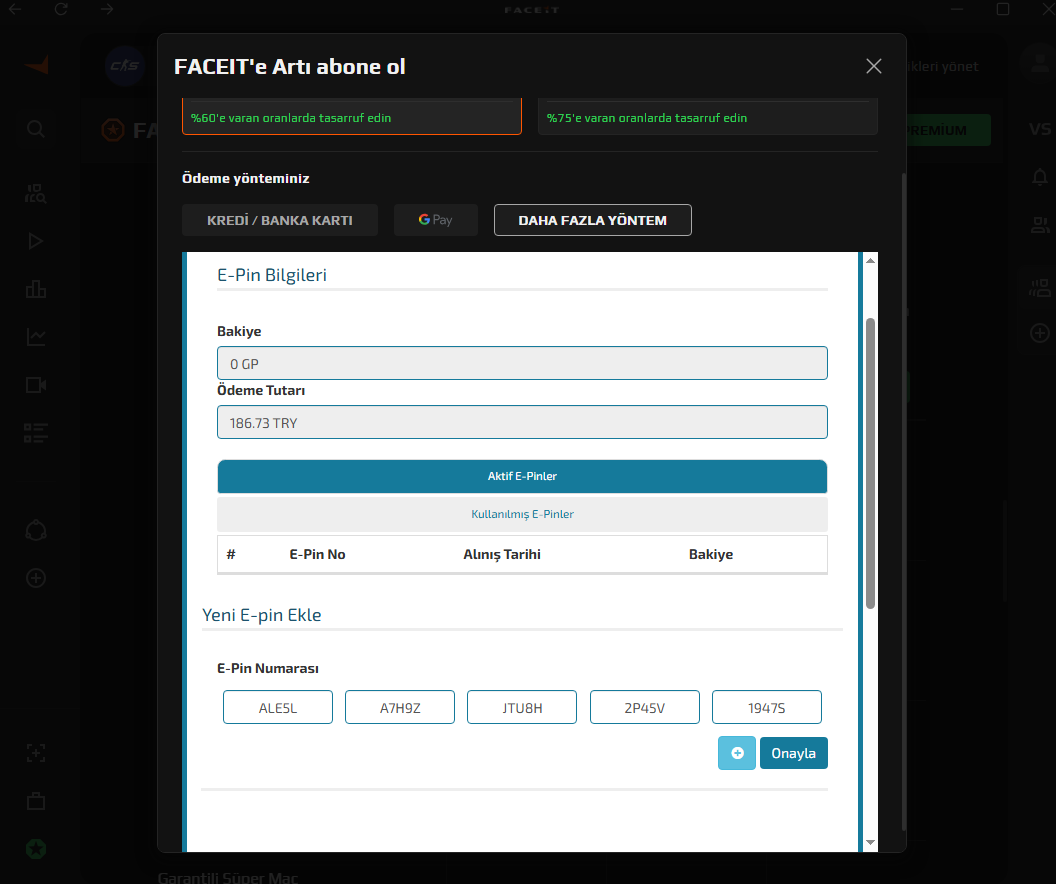The height and width of the screenshot is (884, 1056).
Task: Open the FACEIT home logo icon
Action: pyautogui.click(x=37, y=65)
